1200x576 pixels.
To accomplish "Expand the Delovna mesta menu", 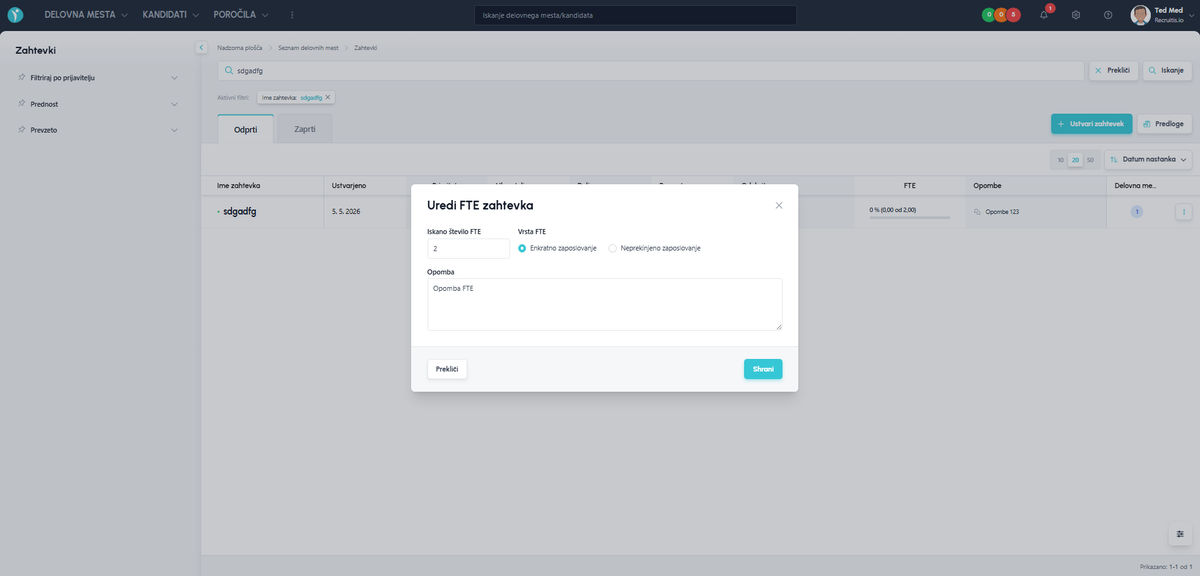I will point(86,15).
